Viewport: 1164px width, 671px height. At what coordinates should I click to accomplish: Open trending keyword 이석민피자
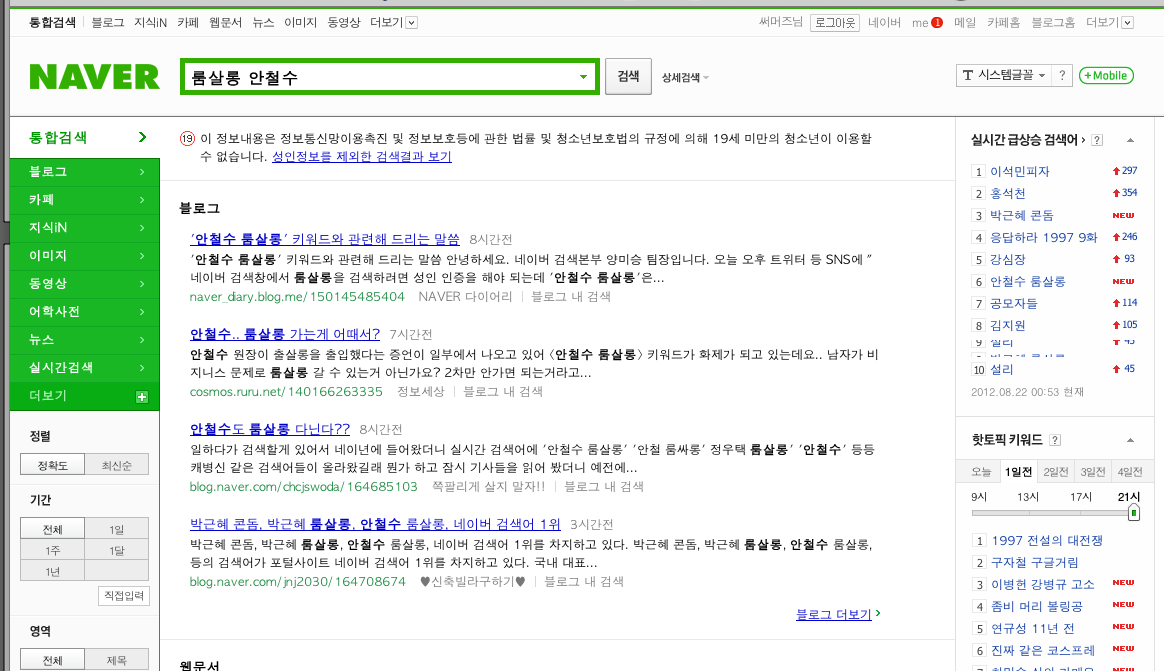pos(1019,171)
